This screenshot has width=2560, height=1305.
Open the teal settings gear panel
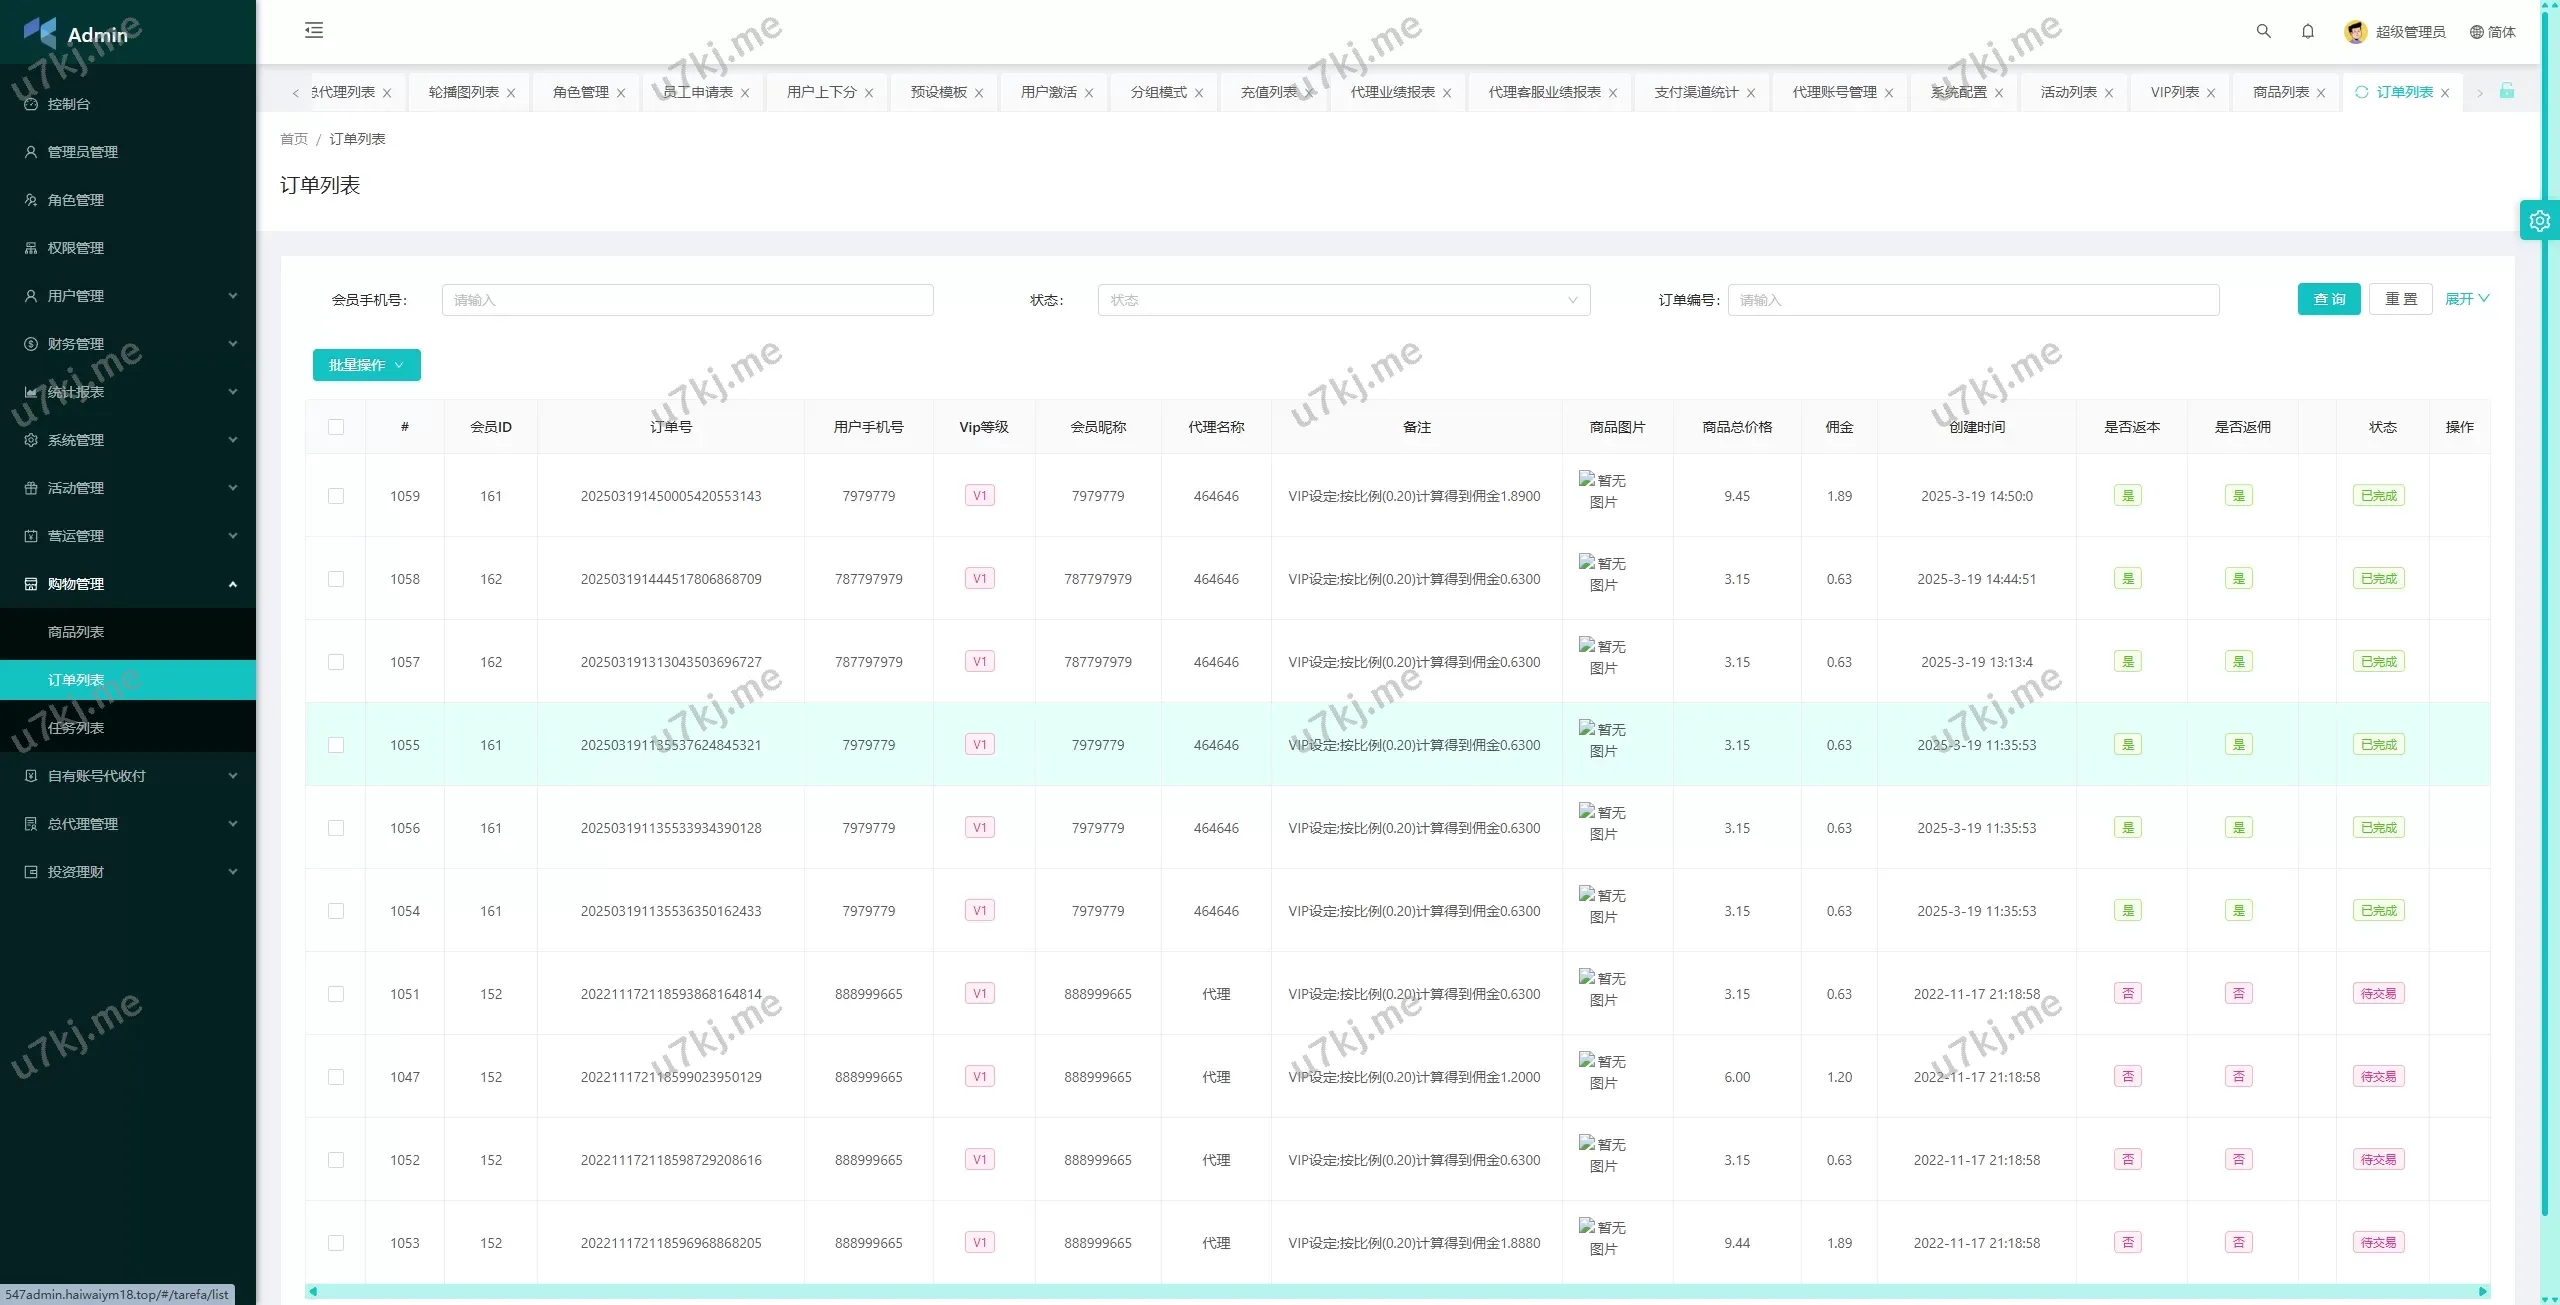pyautogui.click(x=2539, y=221)
